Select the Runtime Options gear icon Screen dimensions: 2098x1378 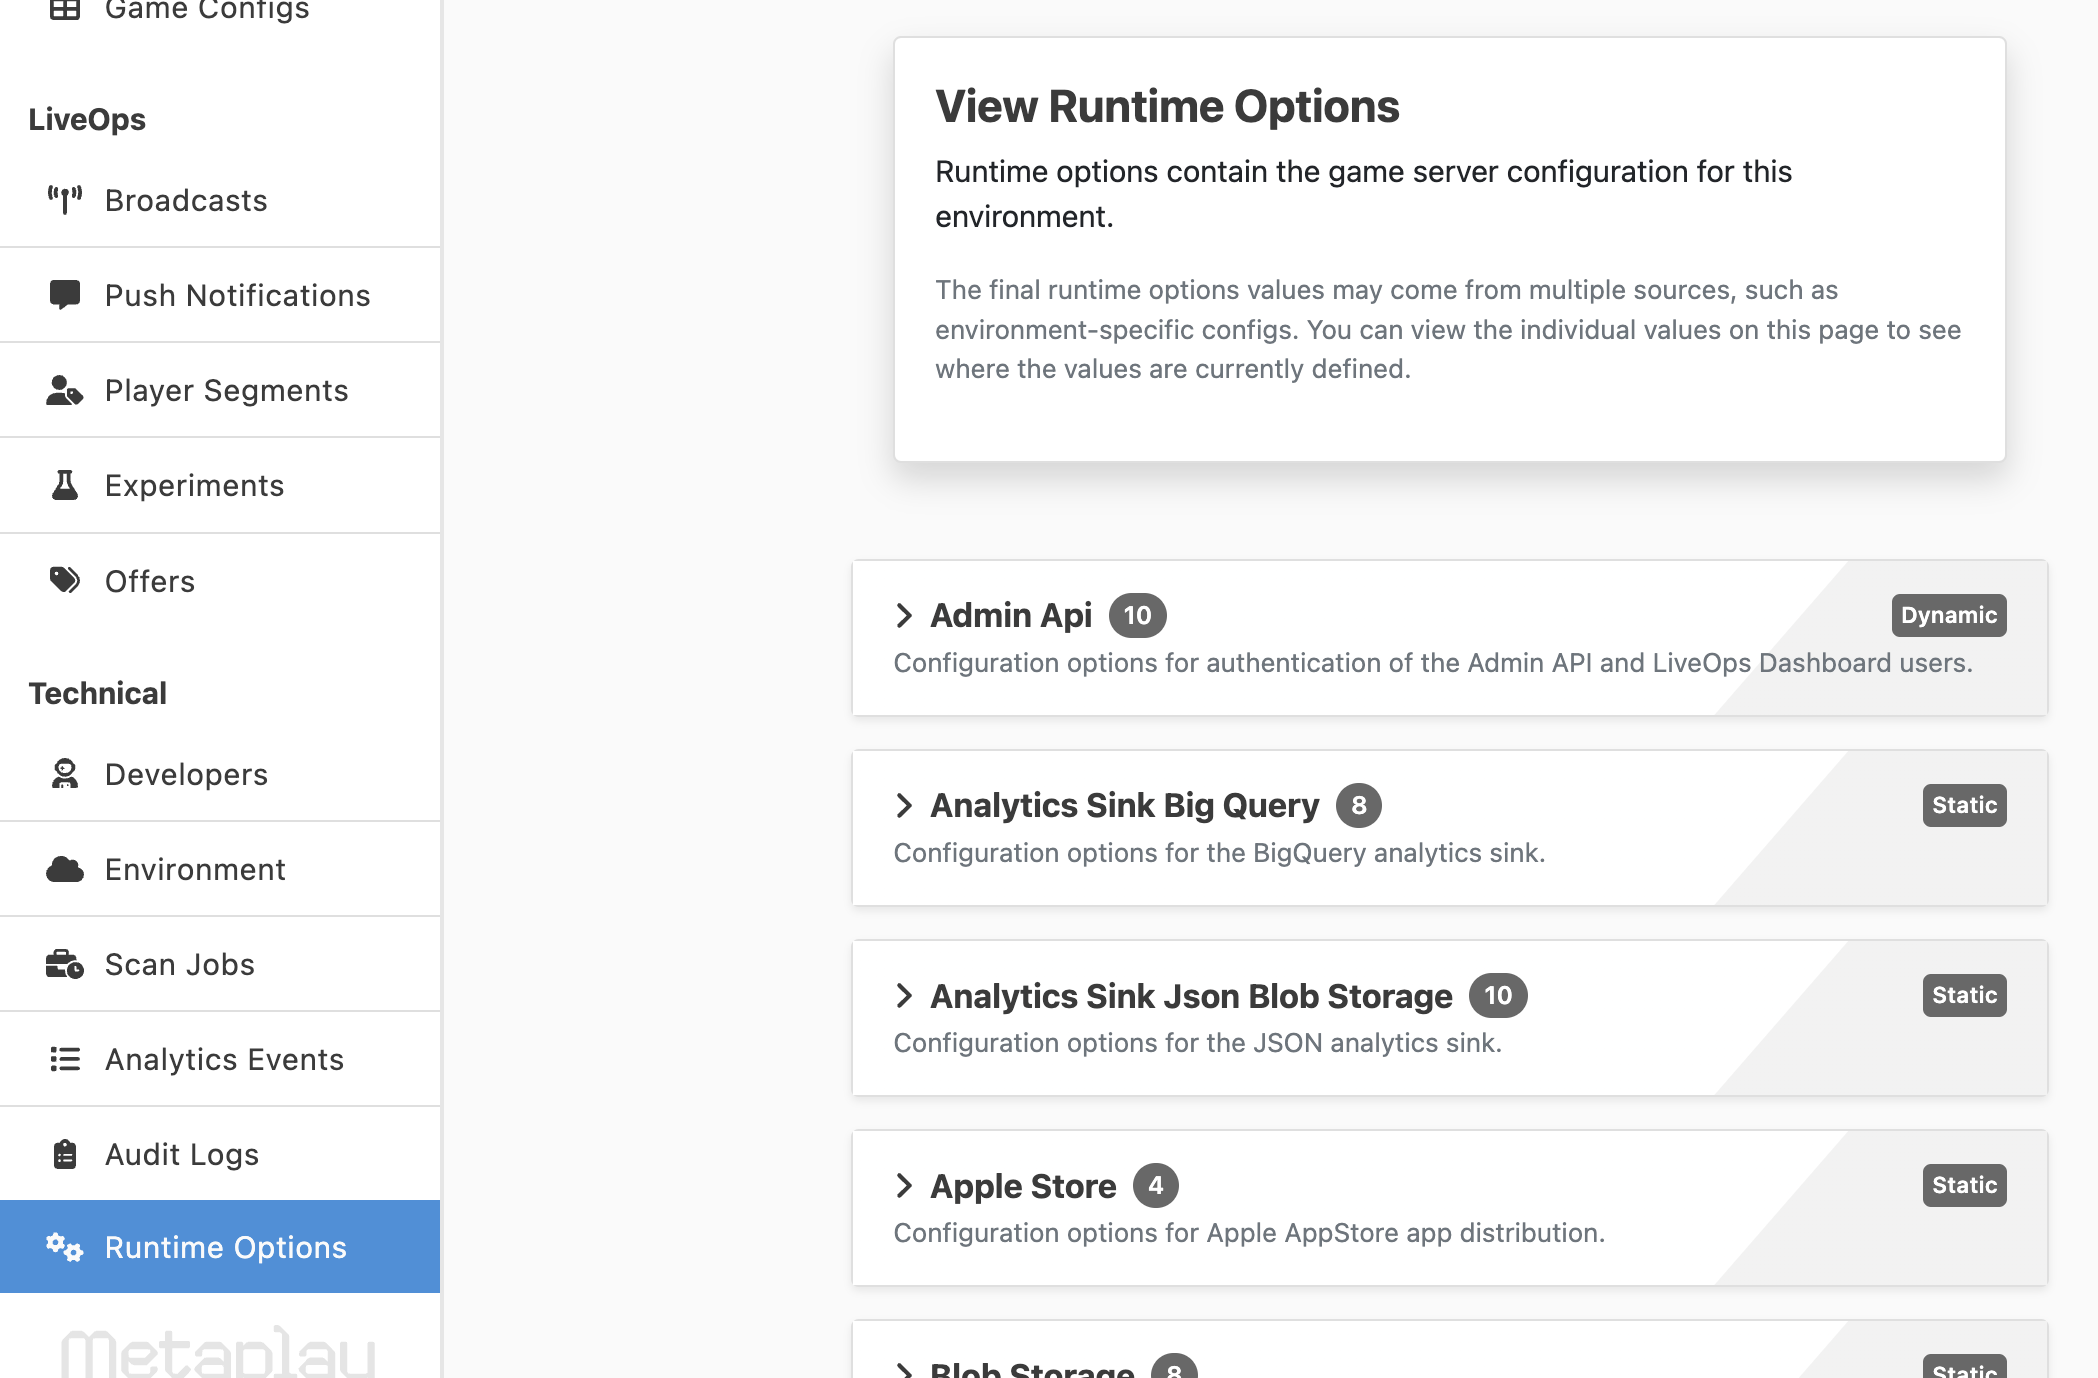coord(63,1247)
